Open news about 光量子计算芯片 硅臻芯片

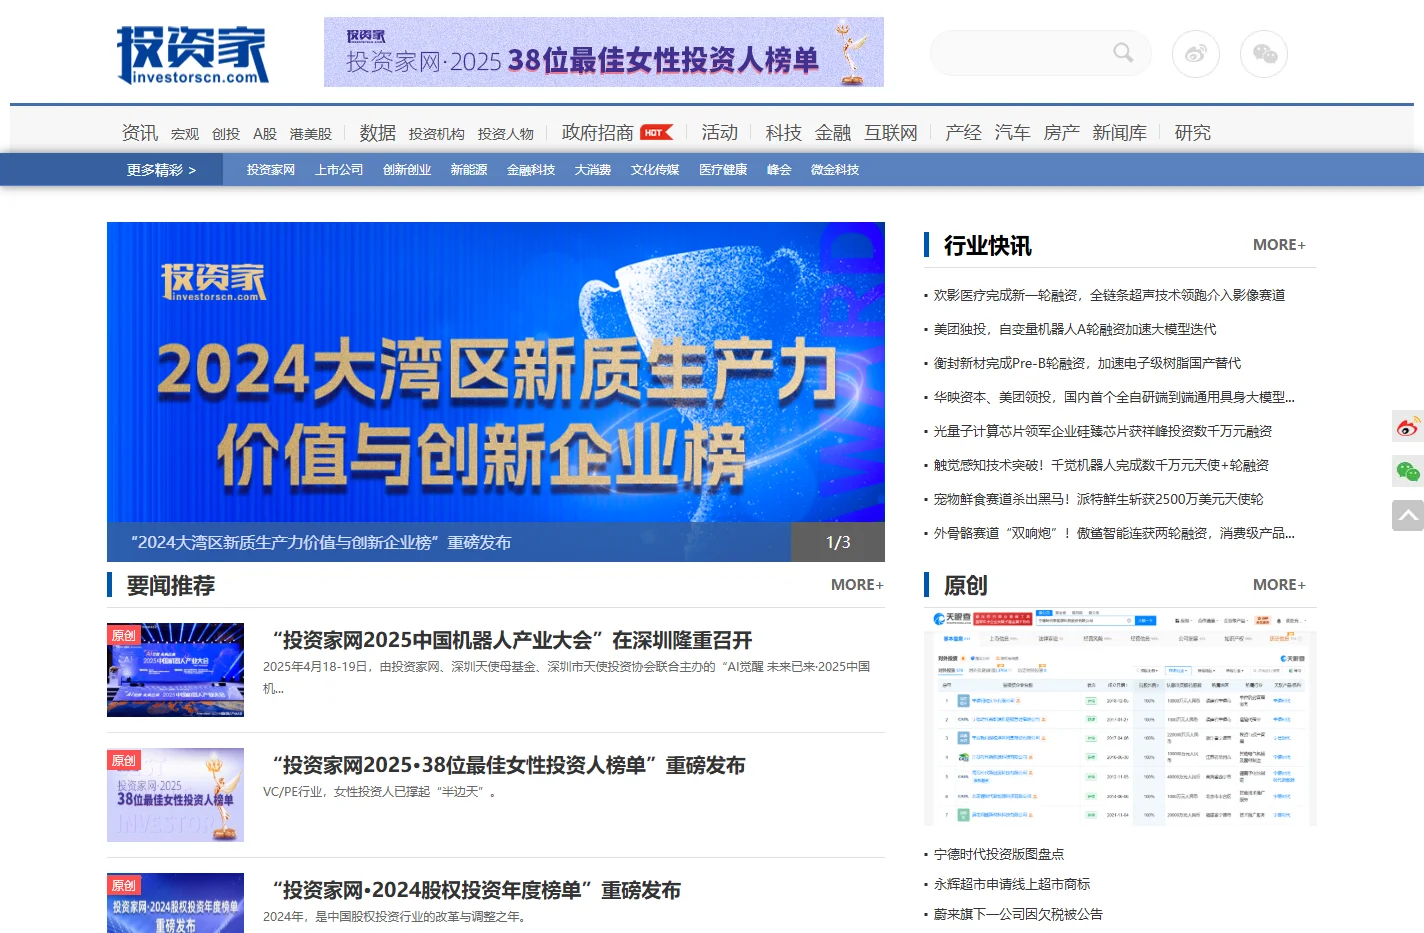tap(1103, 431)
